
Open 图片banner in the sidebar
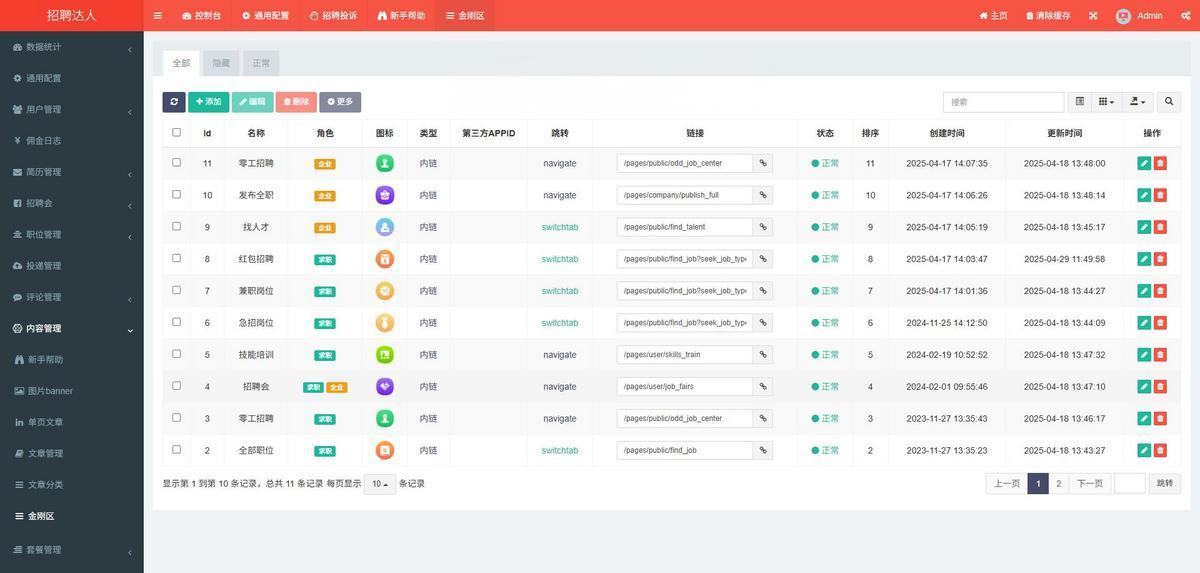tap(50, 391)
